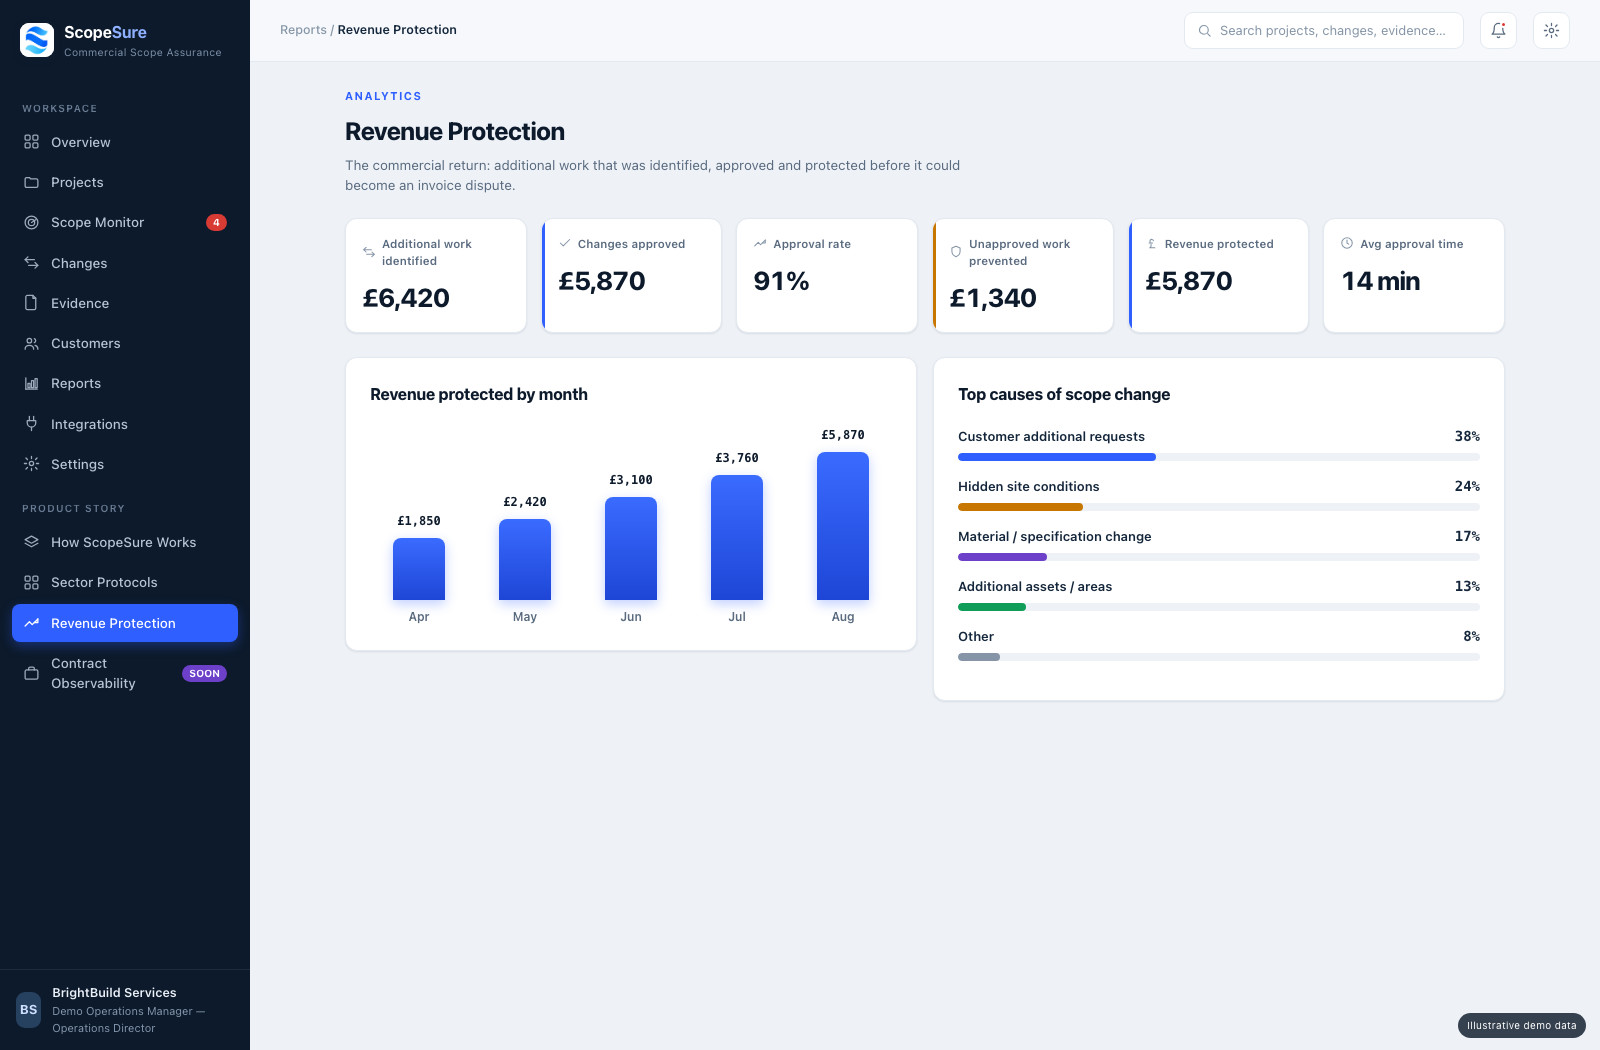
Task: Select Contract Observability item
Action: 125,673
